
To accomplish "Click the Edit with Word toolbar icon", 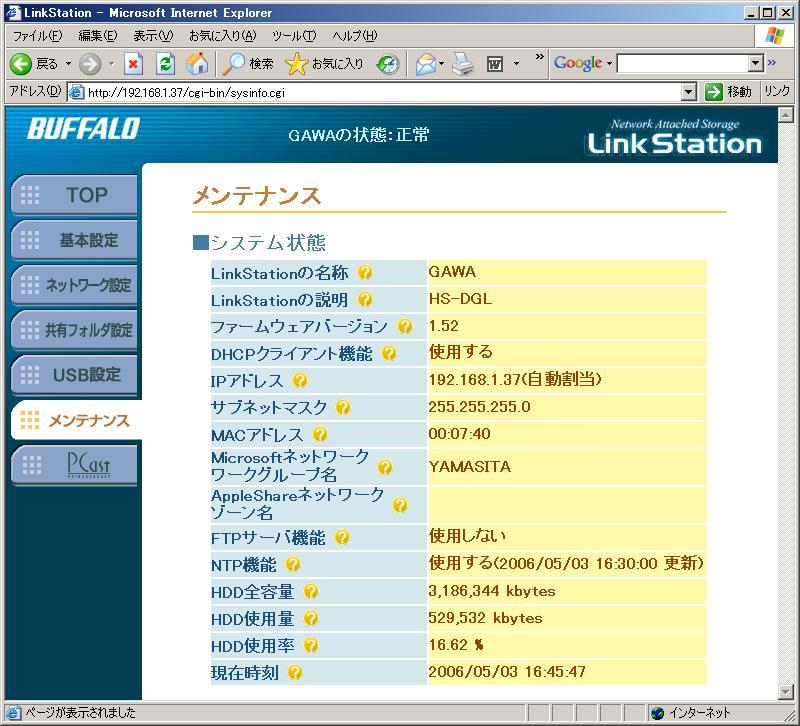I will (x=495, y=64).
